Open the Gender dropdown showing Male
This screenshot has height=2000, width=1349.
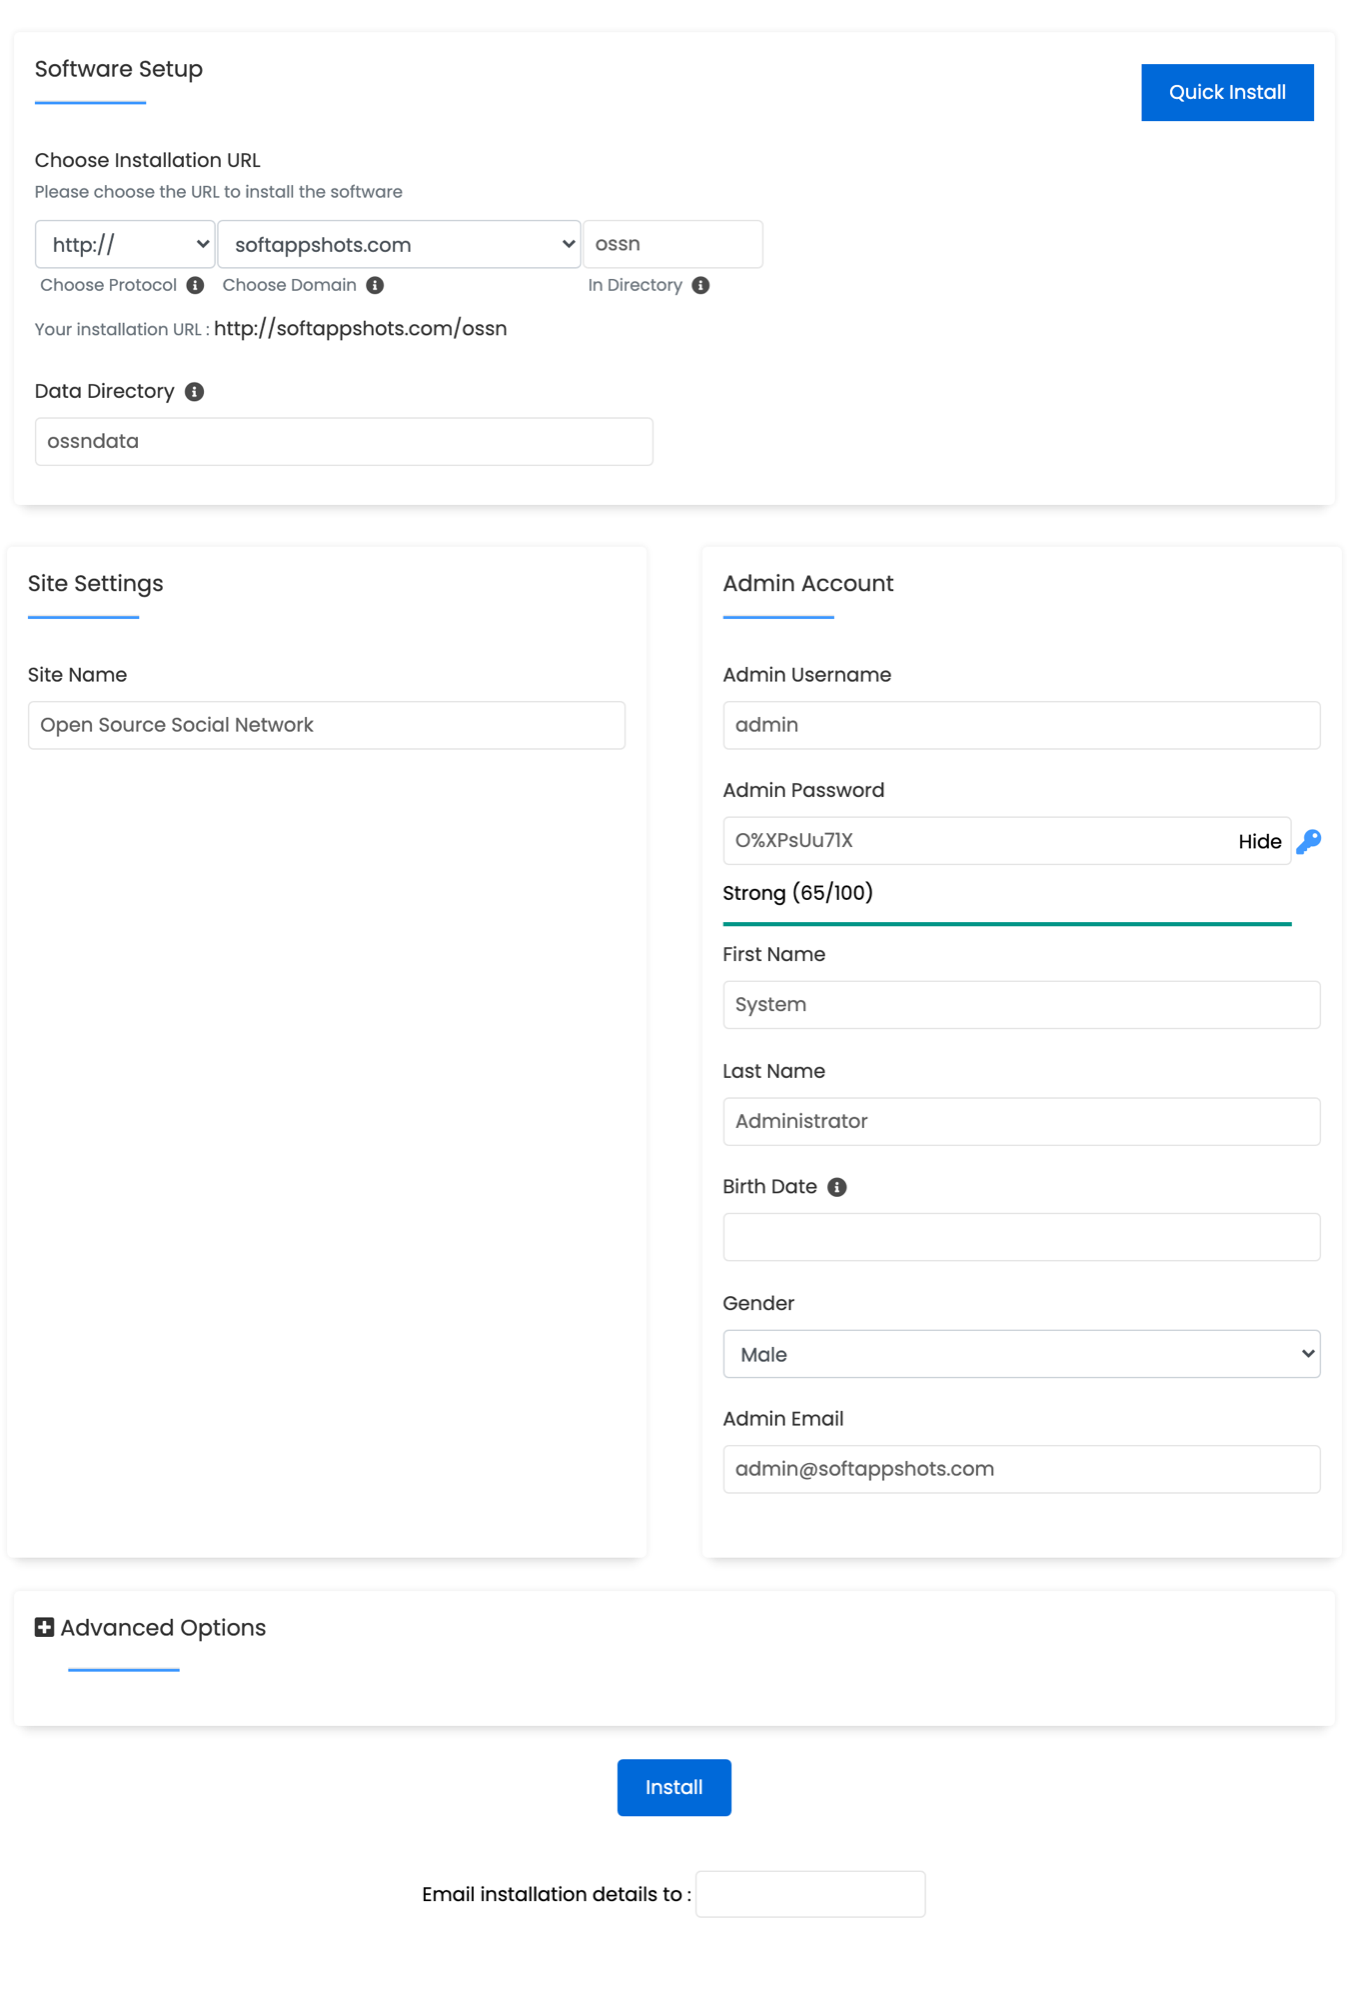coord(1021,1354)
